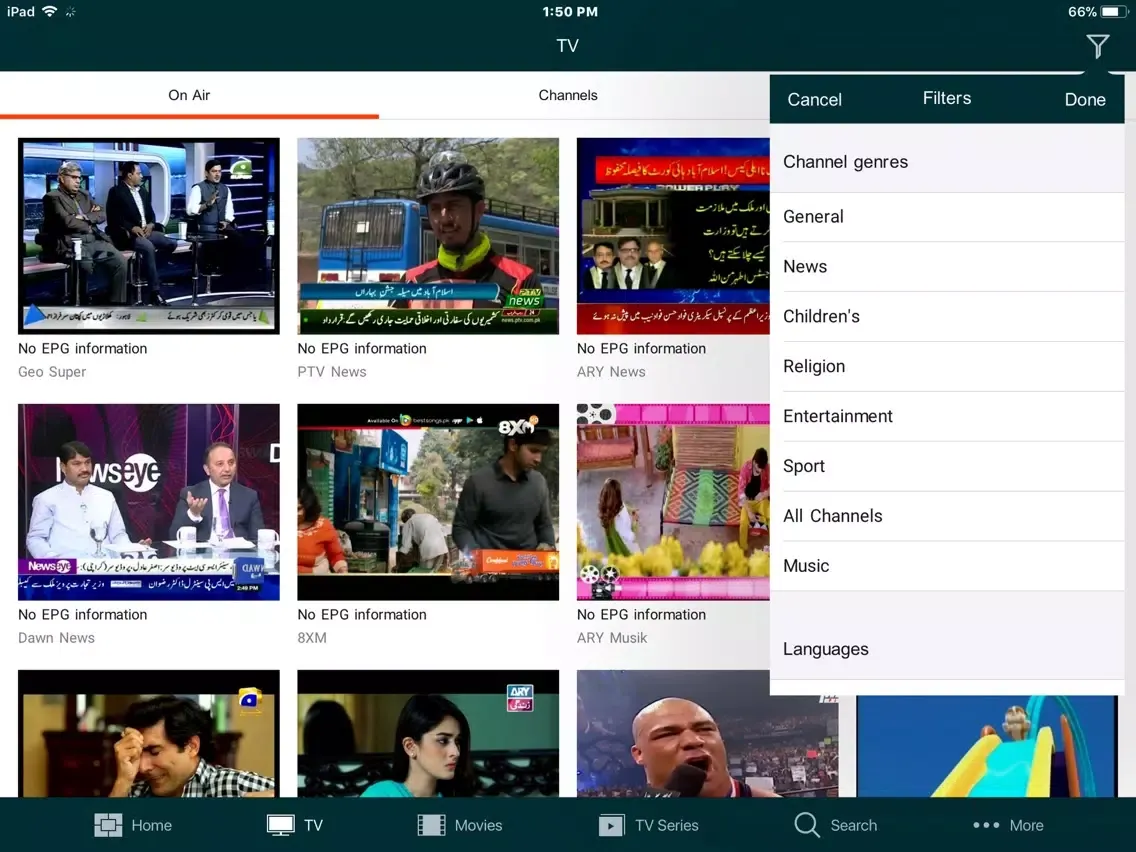Image resolution: width=1136 pixels, height=852 pixels.
Task: Tap Movies label in bottom navigation
Action: 478,825
